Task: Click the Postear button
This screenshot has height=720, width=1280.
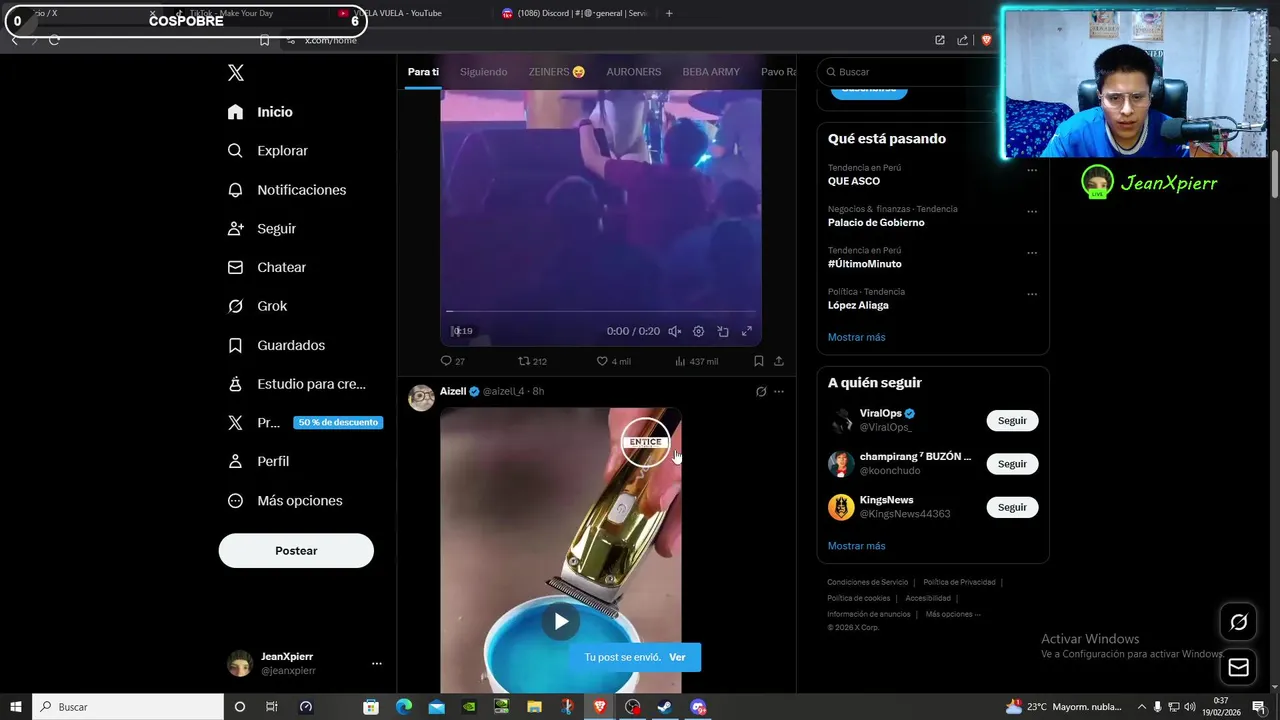Action: (x=296, y=551)
